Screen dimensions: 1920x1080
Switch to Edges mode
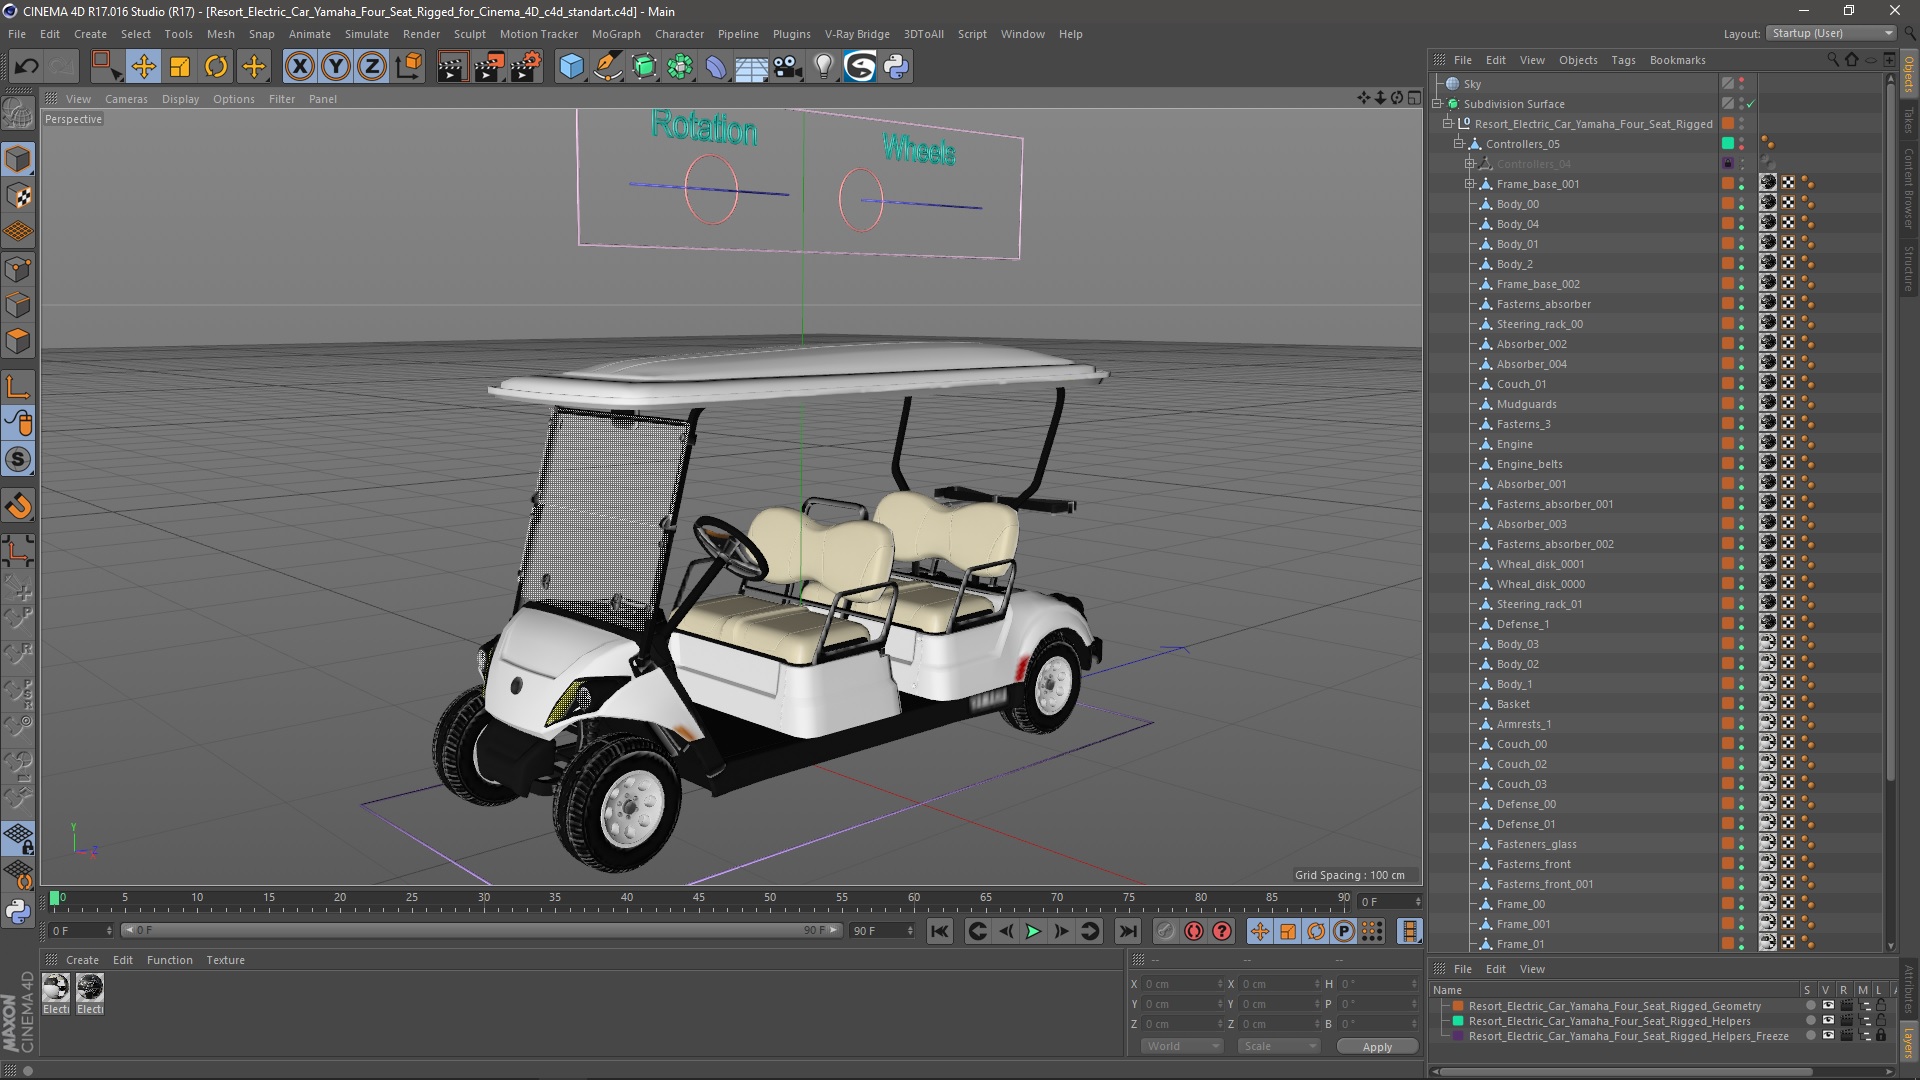18,305
